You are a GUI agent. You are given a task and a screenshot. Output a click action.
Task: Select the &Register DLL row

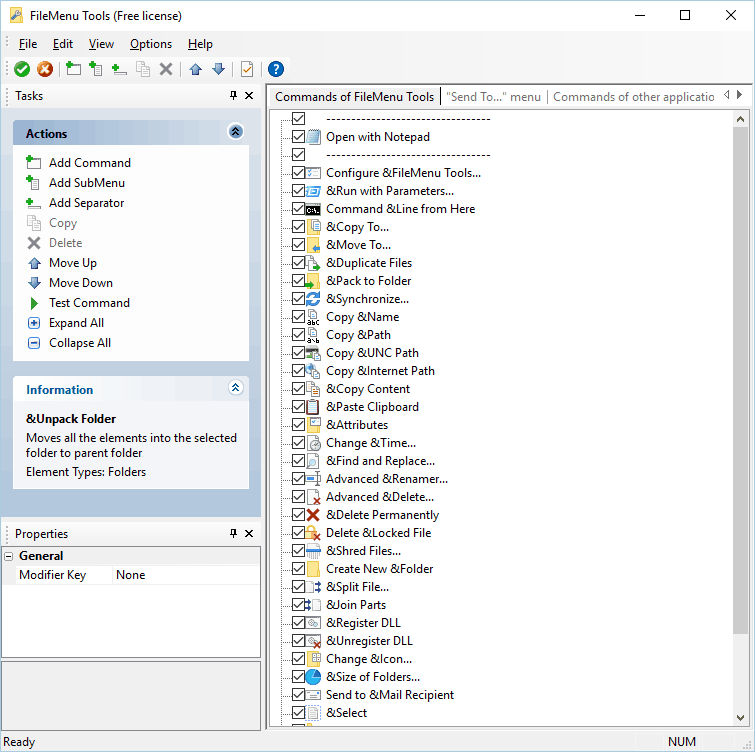pyautogui.click(x=363, y=623)
